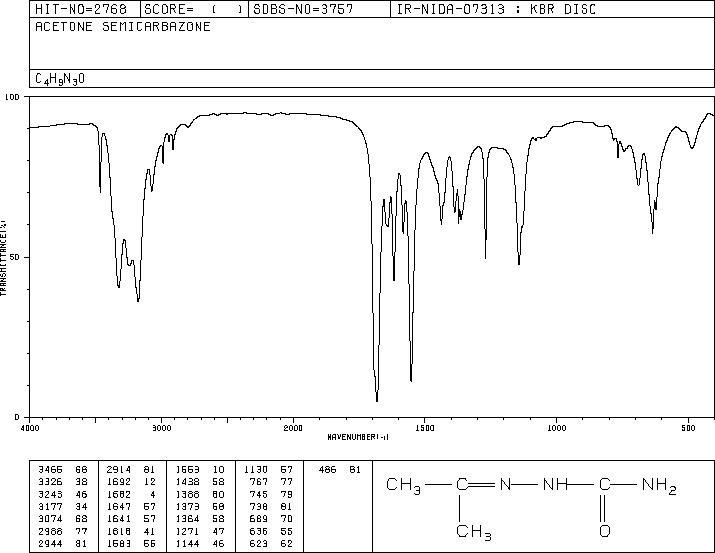Click the 1000 label on wavenumber axis
The width and height of the screenshot is (715, 553).
[556, 428]
